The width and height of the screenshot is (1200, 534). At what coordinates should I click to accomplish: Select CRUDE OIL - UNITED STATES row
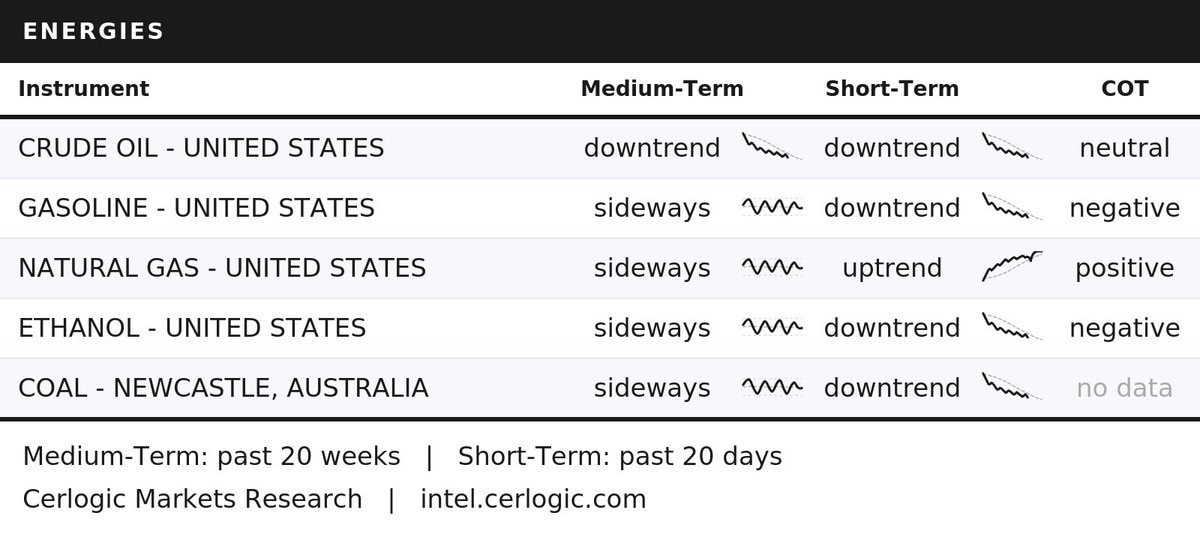[x=600, y=148]
